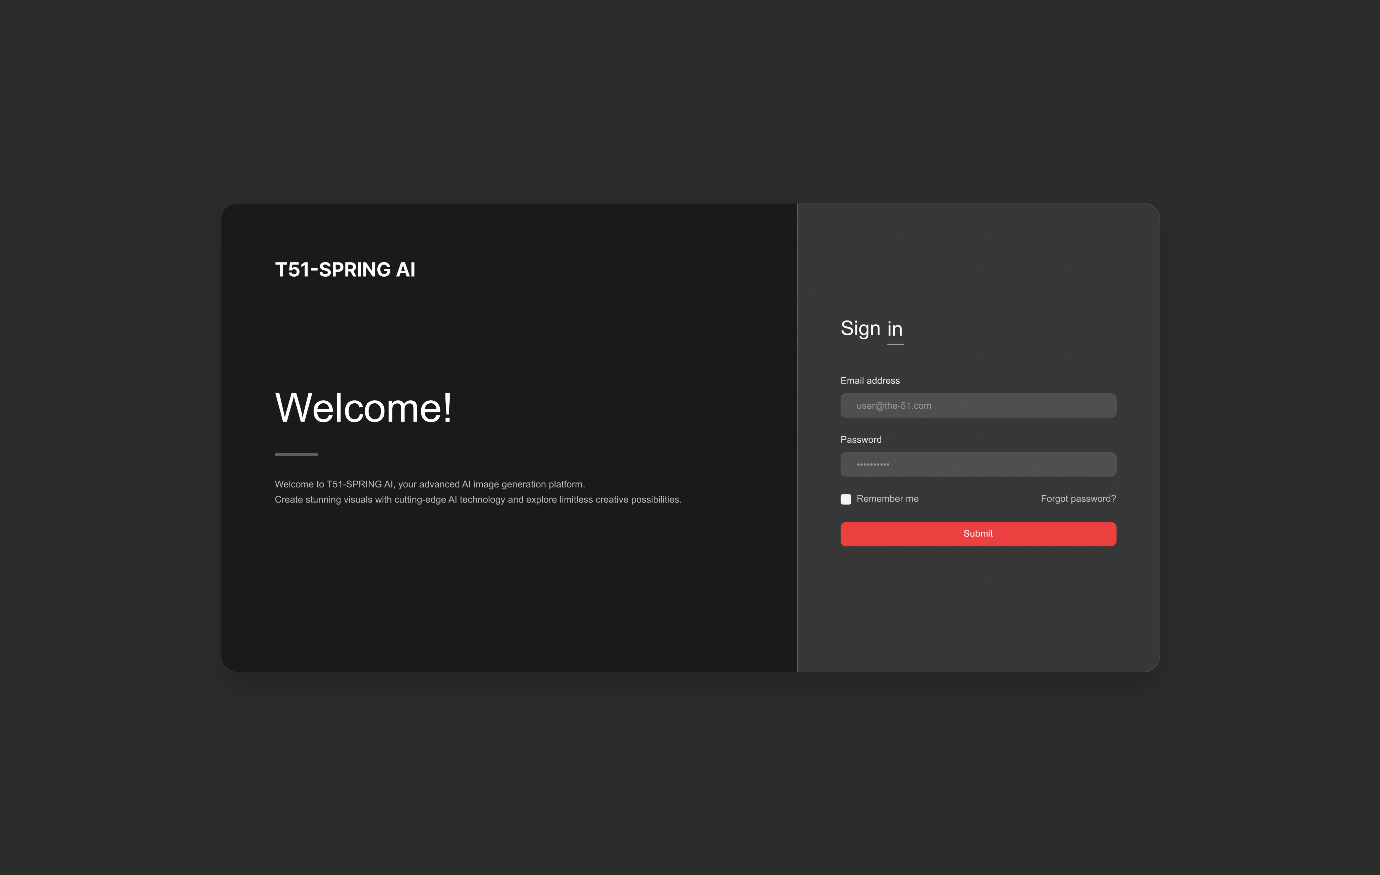Image resolution: width=1380 pixels, height=875 pixels.
Task: Enable the Remember me checkbox
Action: click(x=846, y=499)
